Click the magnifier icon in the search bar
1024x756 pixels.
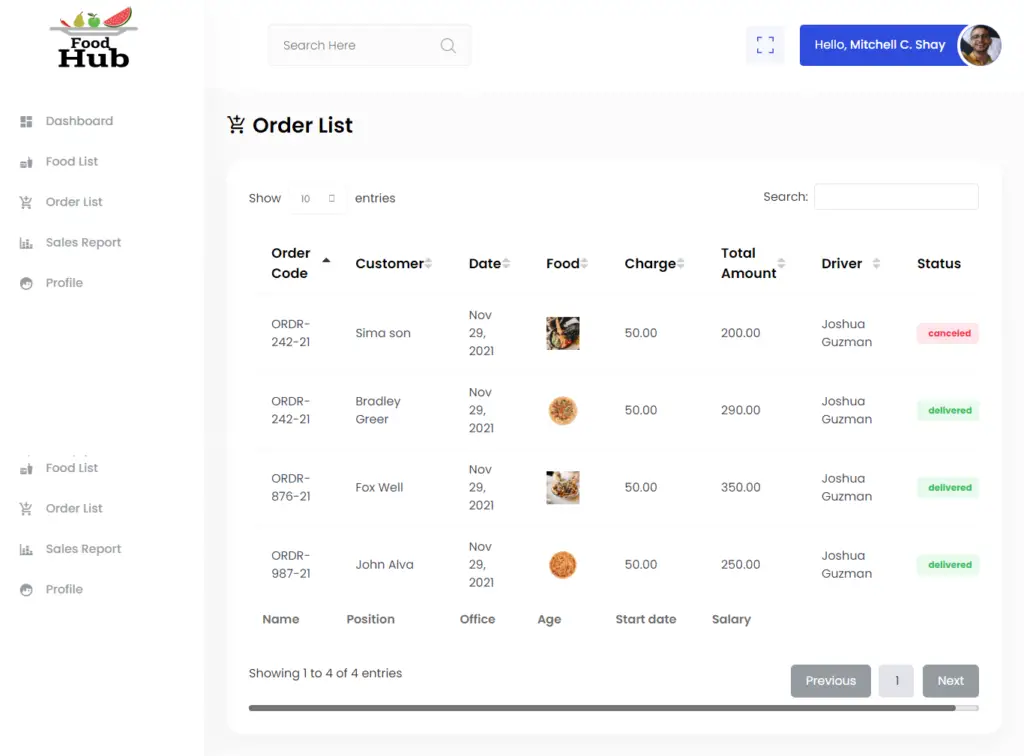[x=447, y=45]
